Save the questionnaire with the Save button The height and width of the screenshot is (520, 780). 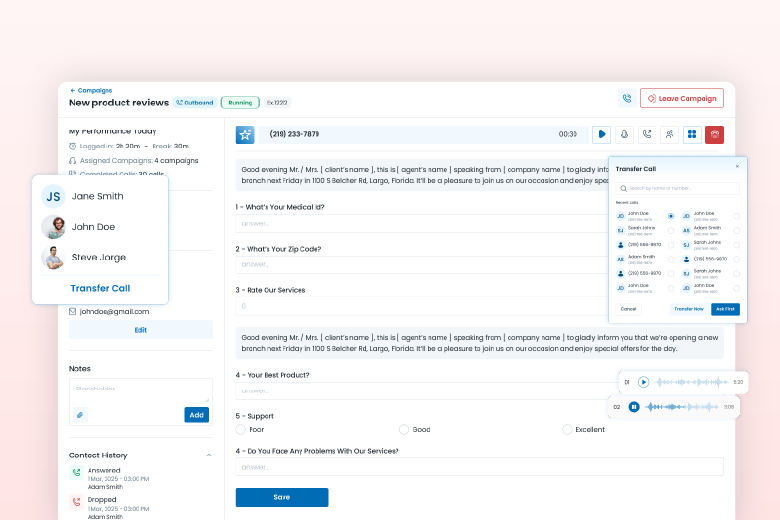[x=281, y=497]
